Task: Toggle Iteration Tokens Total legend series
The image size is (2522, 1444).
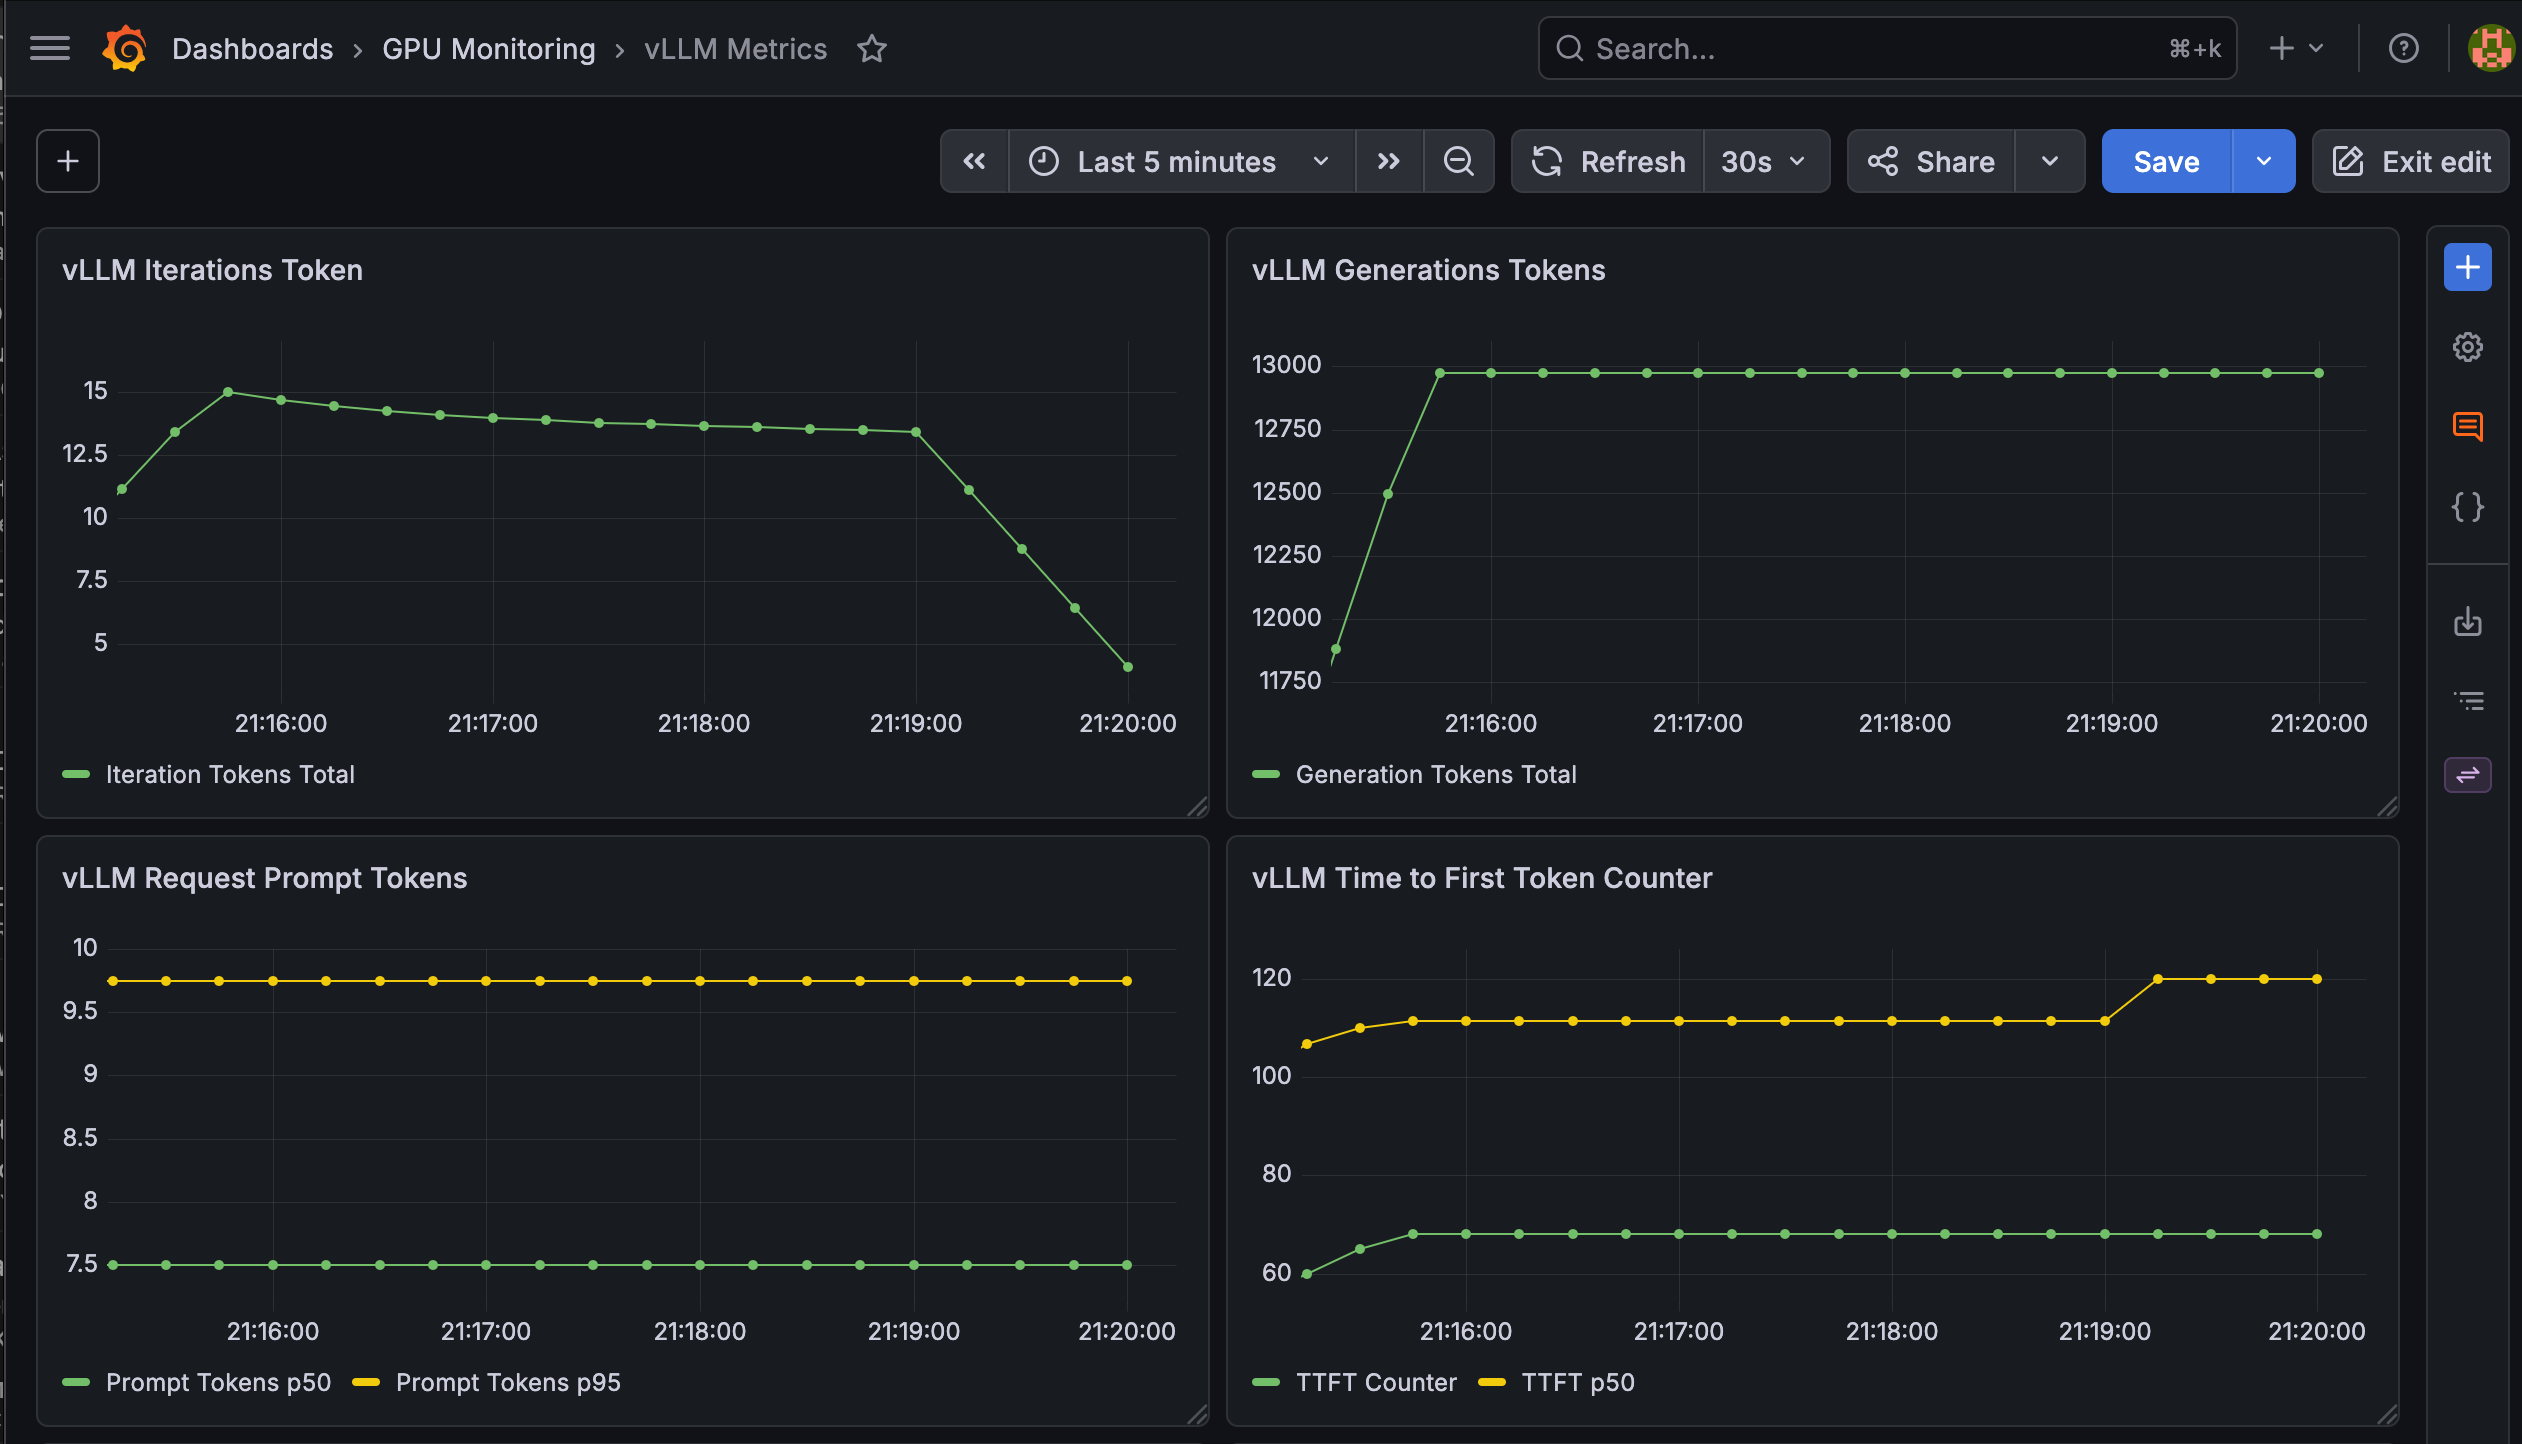Action: point(209,774)
